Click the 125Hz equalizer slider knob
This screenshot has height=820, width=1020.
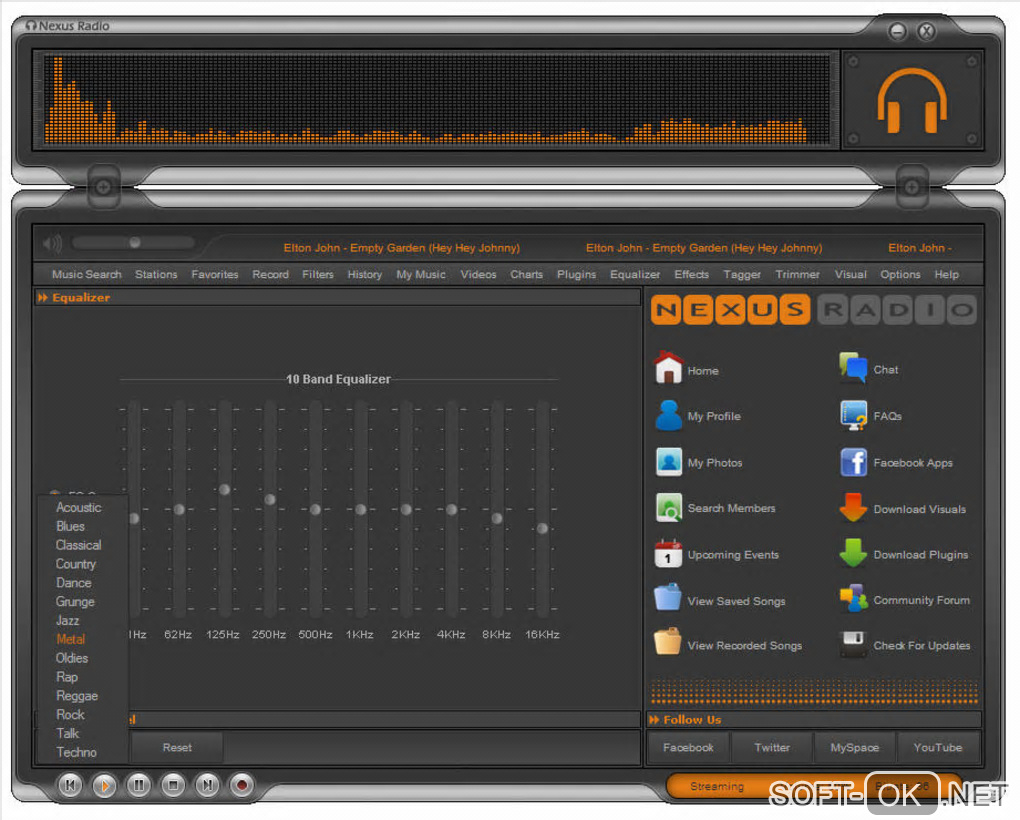(x=224, y=489)
